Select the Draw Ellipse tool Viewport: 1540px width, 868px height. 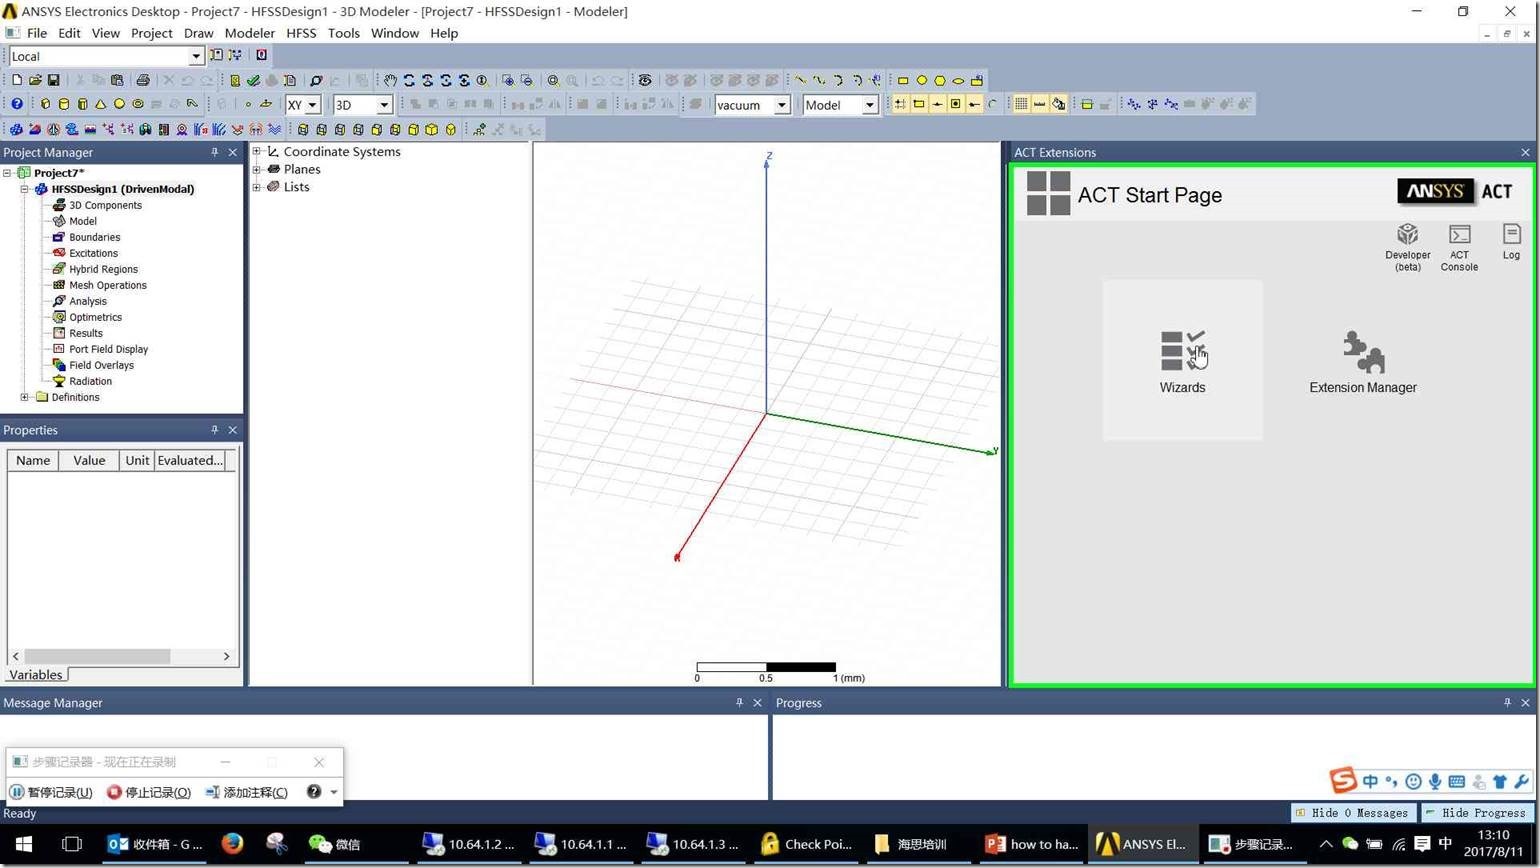[959, 80]
